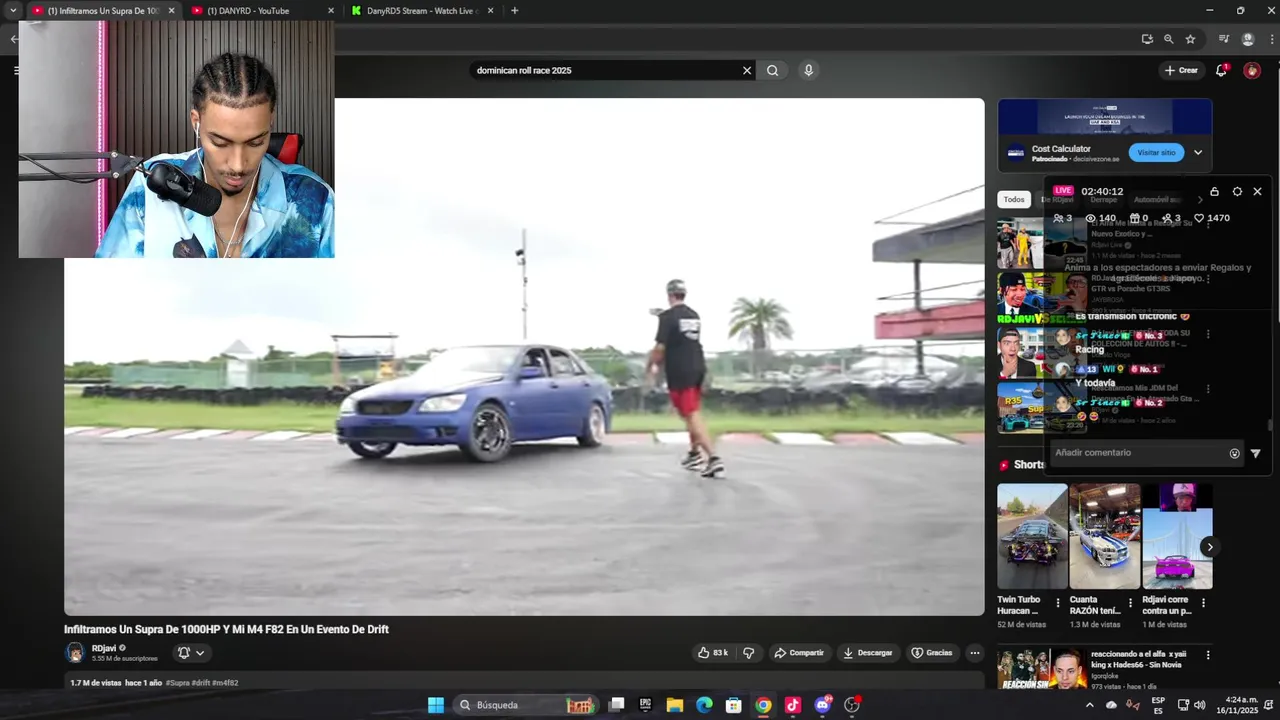Open the tab search dropdown arrow
The height and width of the screenshot is (720, 1280).
13,11
